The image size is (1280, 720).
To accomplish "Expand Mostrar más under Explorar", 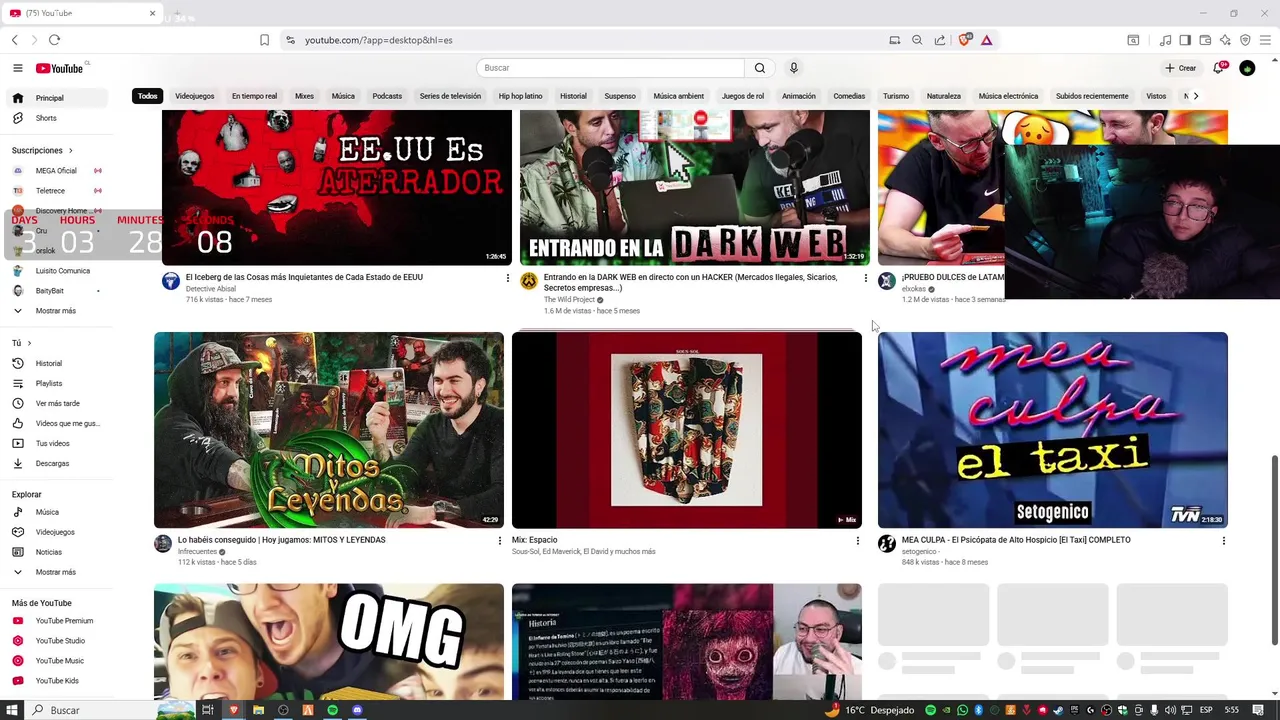I will click(x=59, y=572).
